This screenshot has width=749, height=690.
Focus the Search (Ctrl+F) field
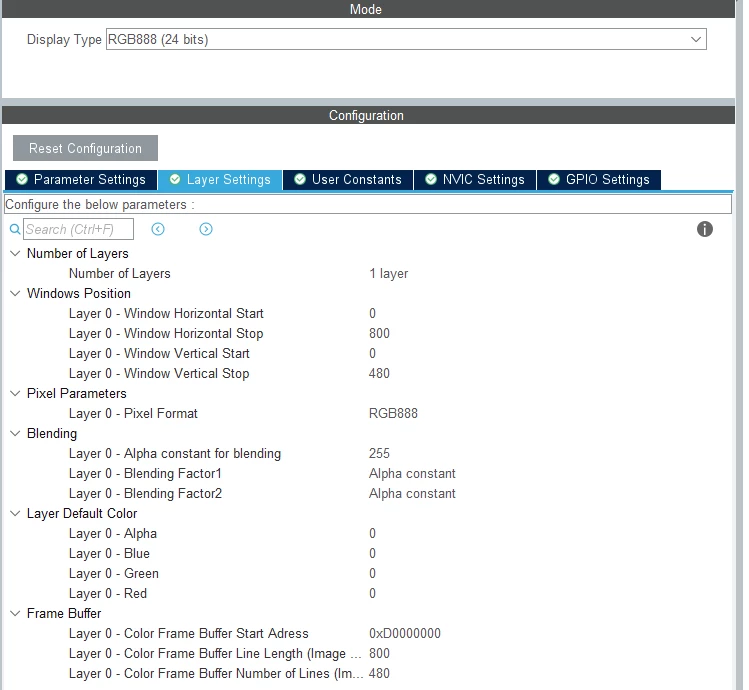pyautogui.click(x=78, y=229)
